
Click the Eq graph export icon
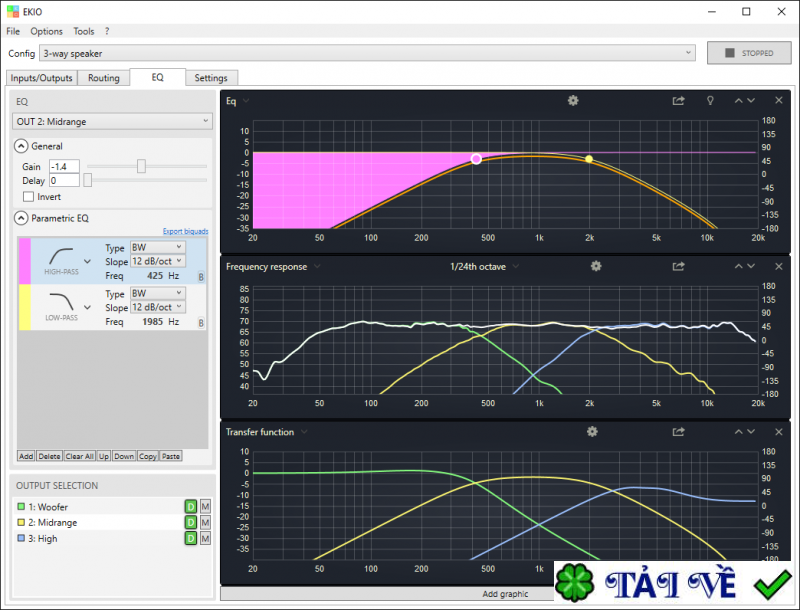(x=679, y=101)
